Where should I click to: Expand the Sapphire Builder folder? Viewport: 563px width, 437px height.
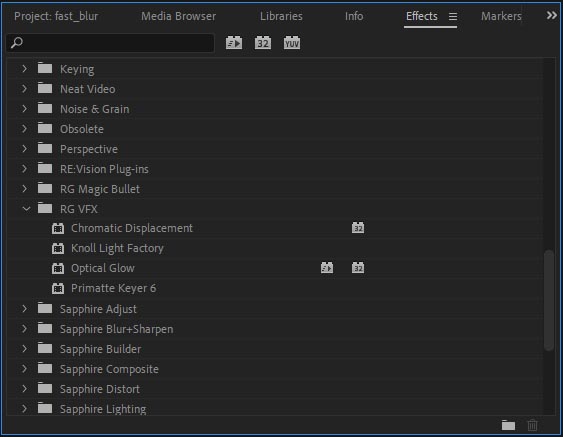point(24,349)
